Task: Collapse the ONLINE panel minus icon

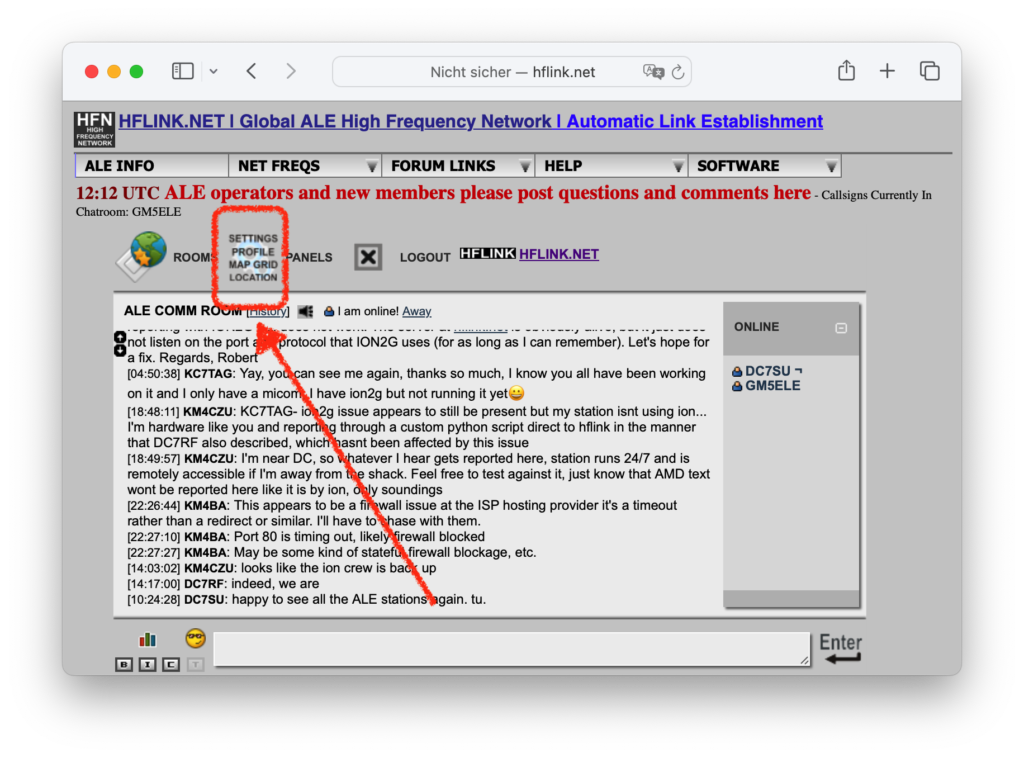Action: pyautogui.click(x=841, y=328)
